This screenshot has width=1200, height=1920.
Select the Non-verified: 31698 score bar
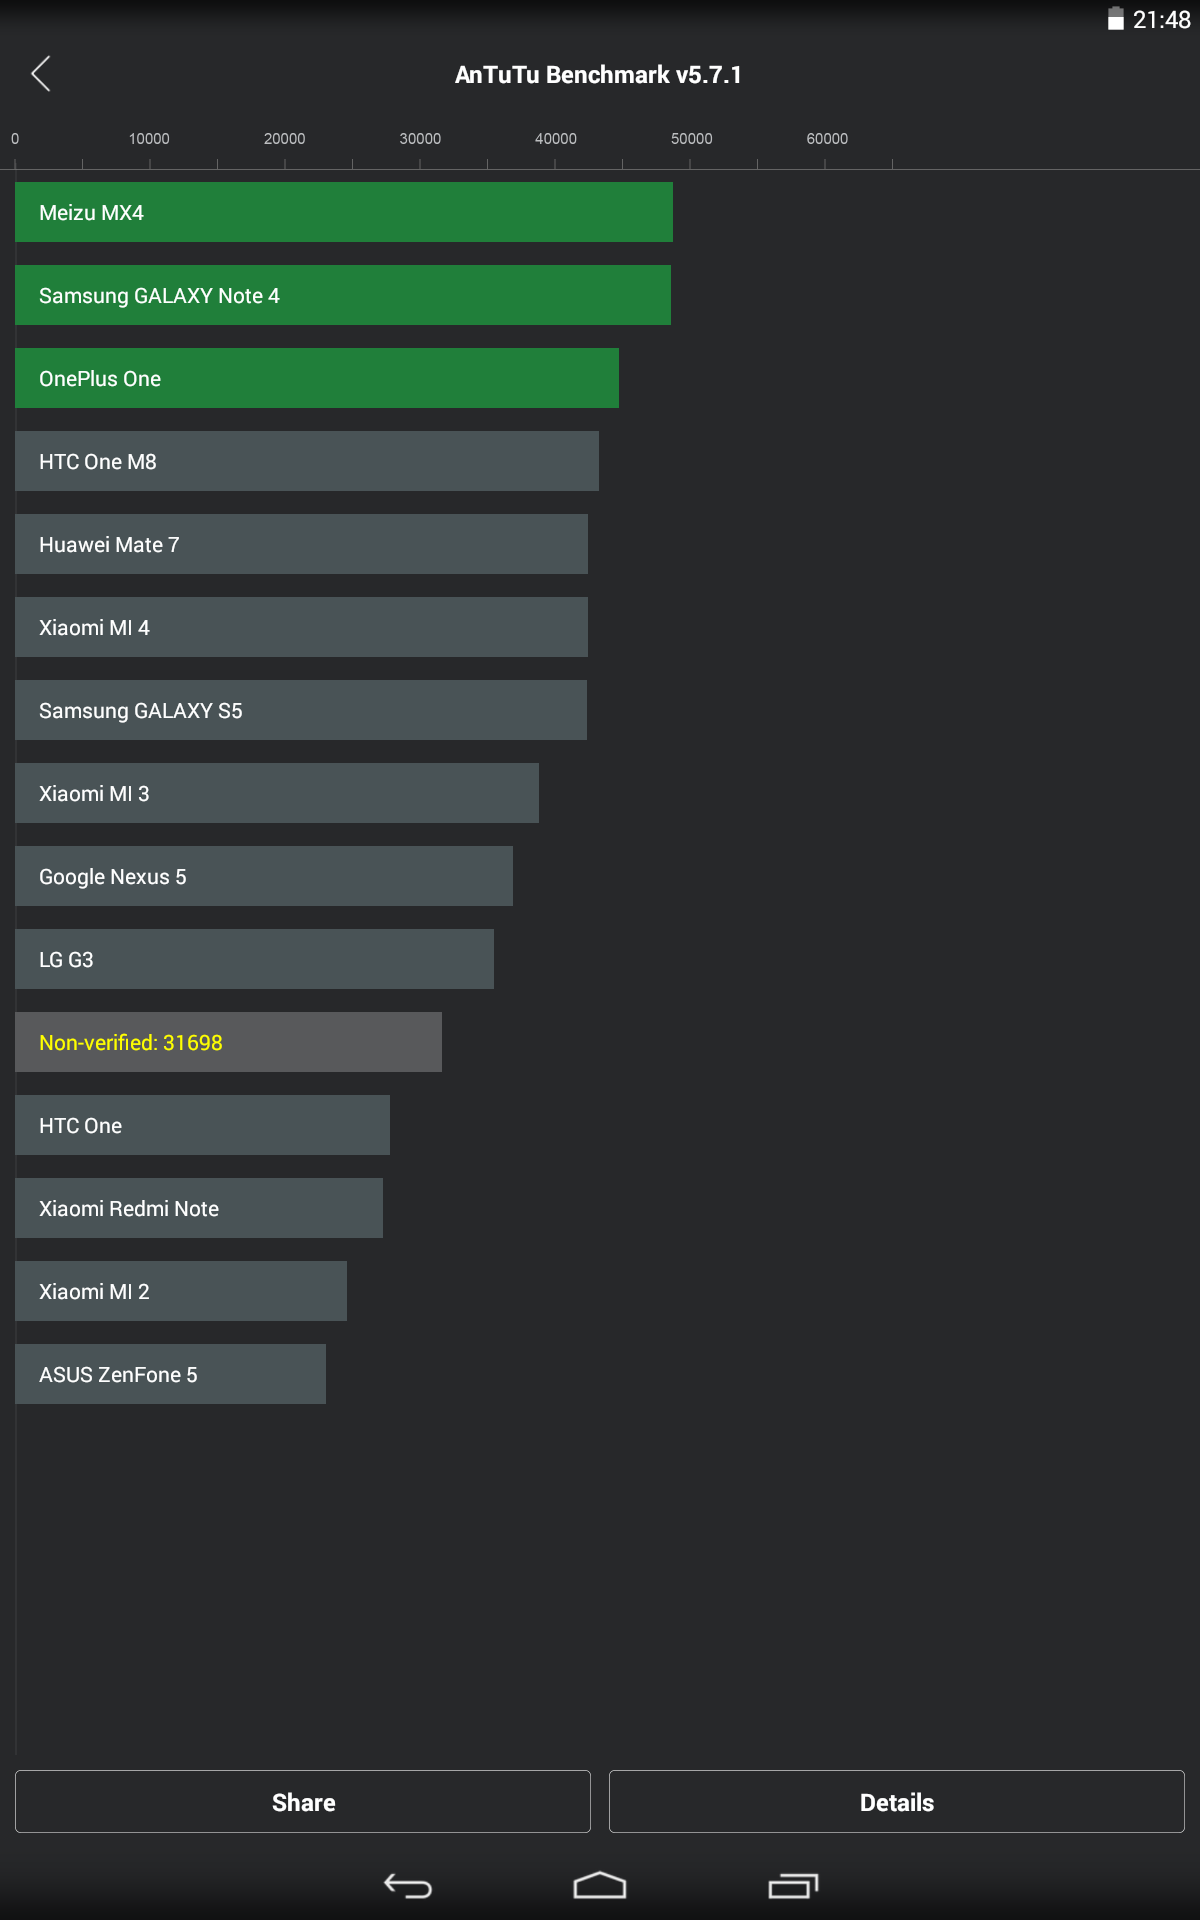[x=228, y=1042]
